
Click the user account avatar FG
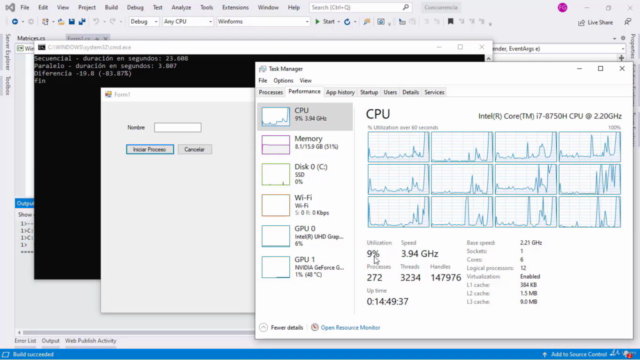pyautogui.click(x=562, y=7)
